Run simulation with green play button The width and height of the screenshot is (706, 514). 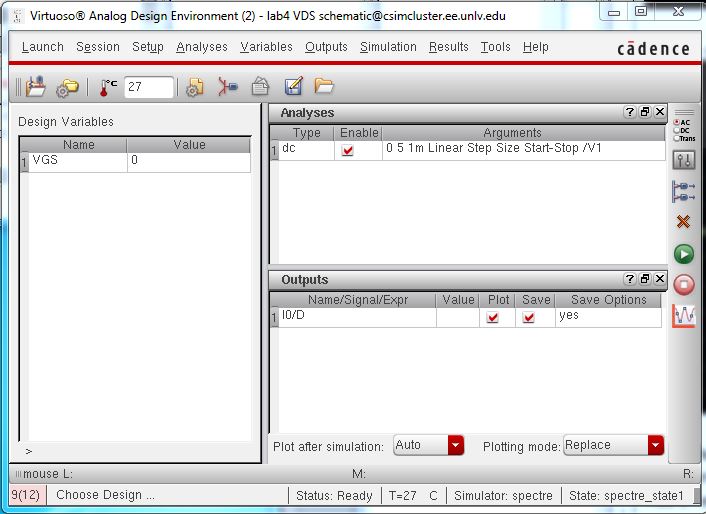(x=683, y=254)
